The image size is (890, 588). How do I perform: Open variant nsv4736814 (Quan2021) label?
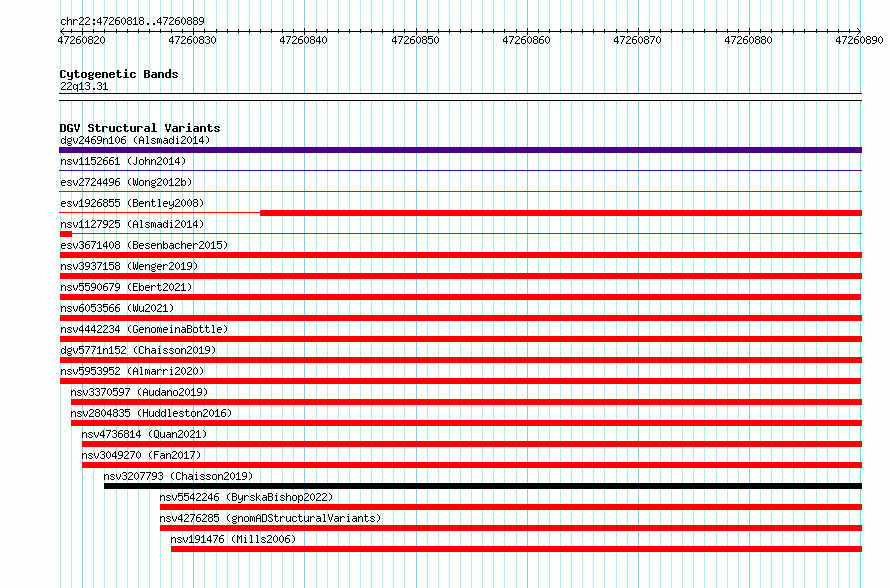(x=144, y=434)
